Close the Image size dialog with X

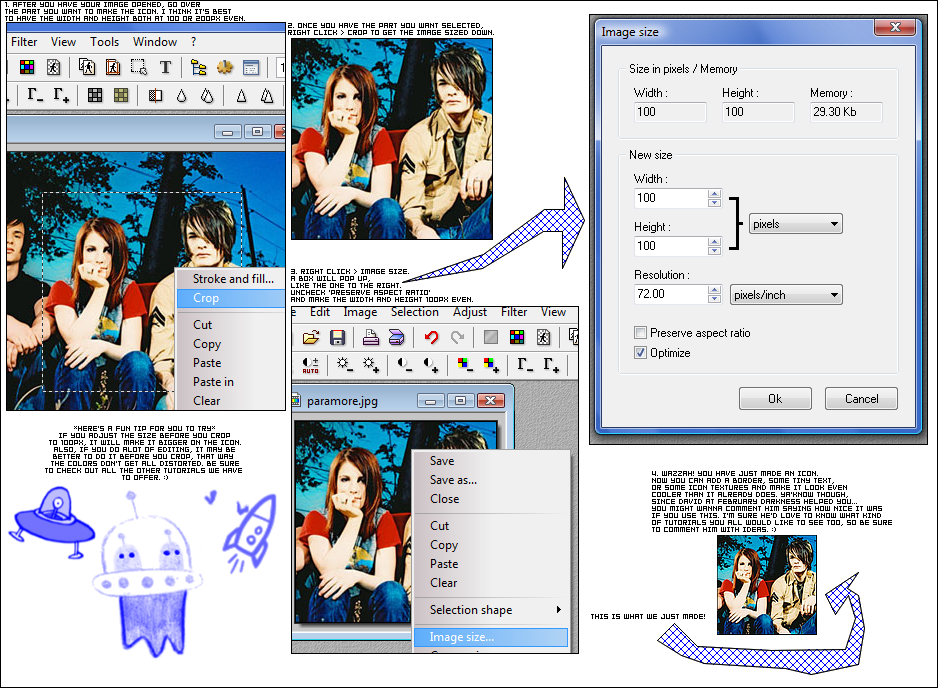(x=895, y=27)
